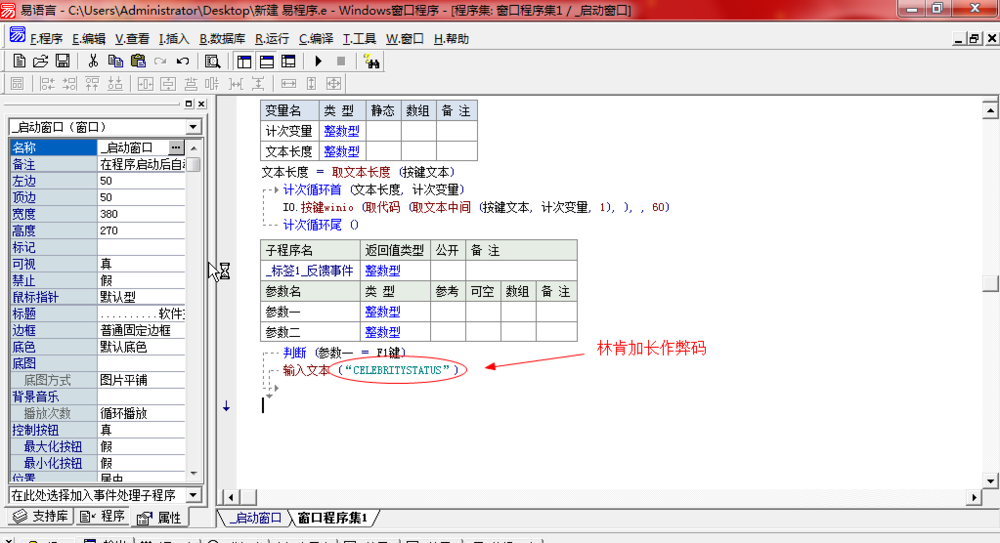Viewport: 1000px width, 543px height.
Task: Select the 鼠标指针 property value 默认型
Action: coord(141,297)
